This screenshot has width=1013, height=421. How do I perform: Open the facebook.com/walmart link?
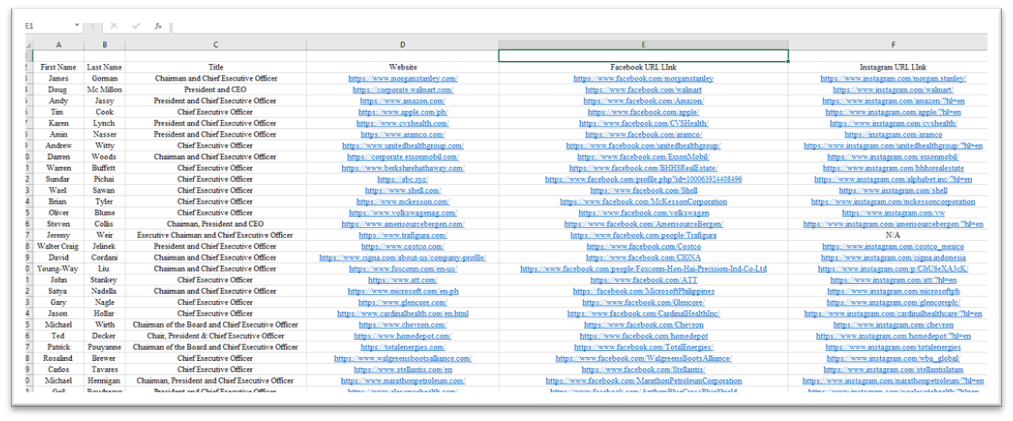click(x=643, y=90)
